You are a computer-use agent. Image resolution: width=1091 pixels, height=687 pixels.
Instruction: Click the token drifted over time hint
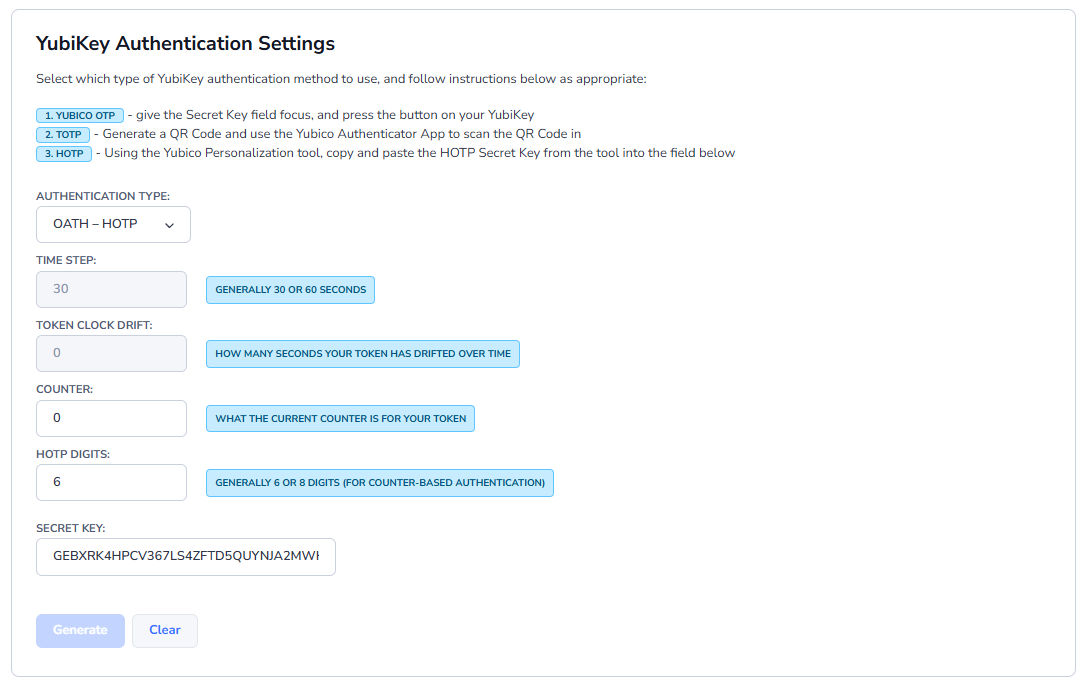click(363, 354)
